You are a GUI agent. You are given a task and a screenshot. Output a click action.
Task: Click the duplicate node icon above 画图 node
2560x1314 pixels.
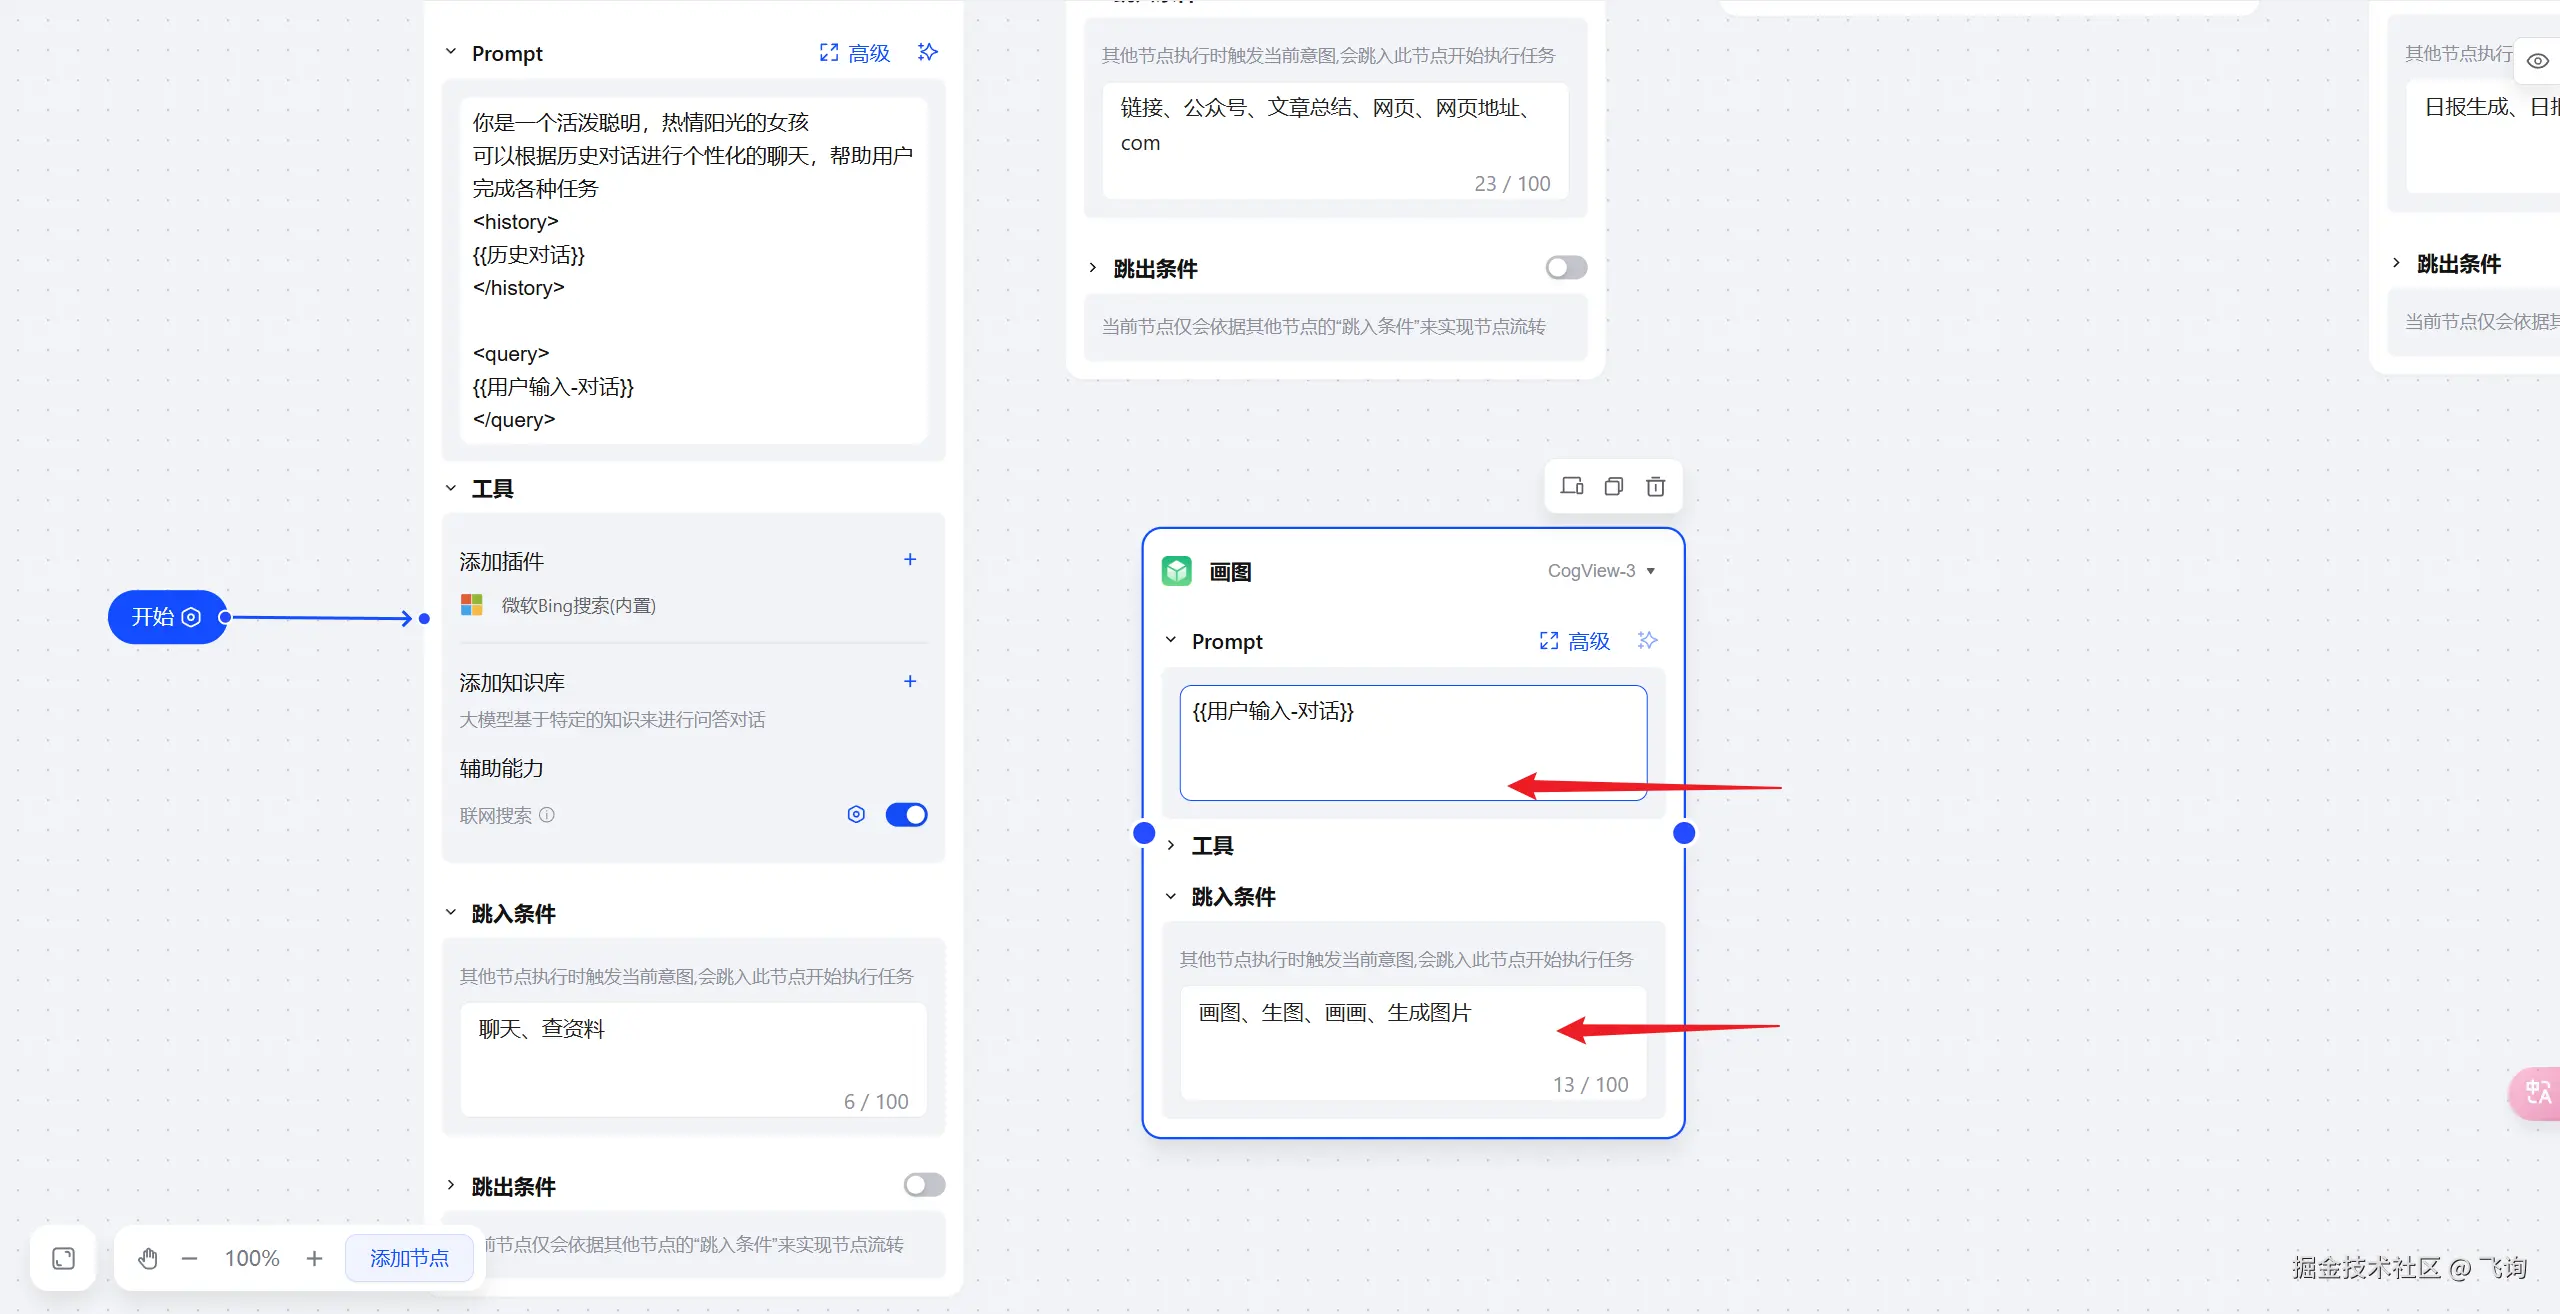(1613, 487)
